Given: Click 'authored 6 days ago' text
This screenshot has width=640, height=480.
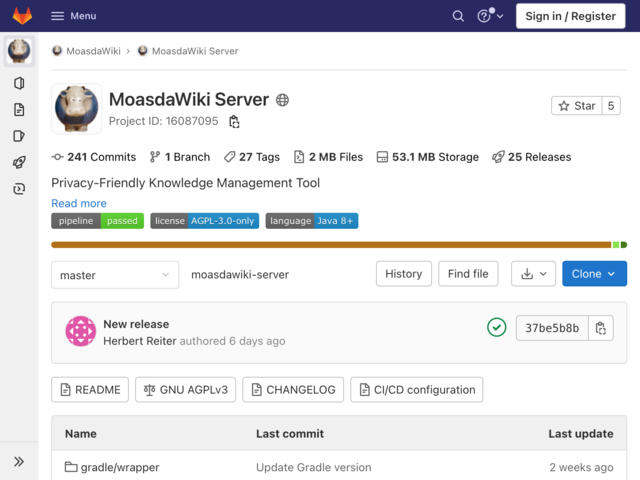Looking at the screenshot, I should (x=233, y=341).
